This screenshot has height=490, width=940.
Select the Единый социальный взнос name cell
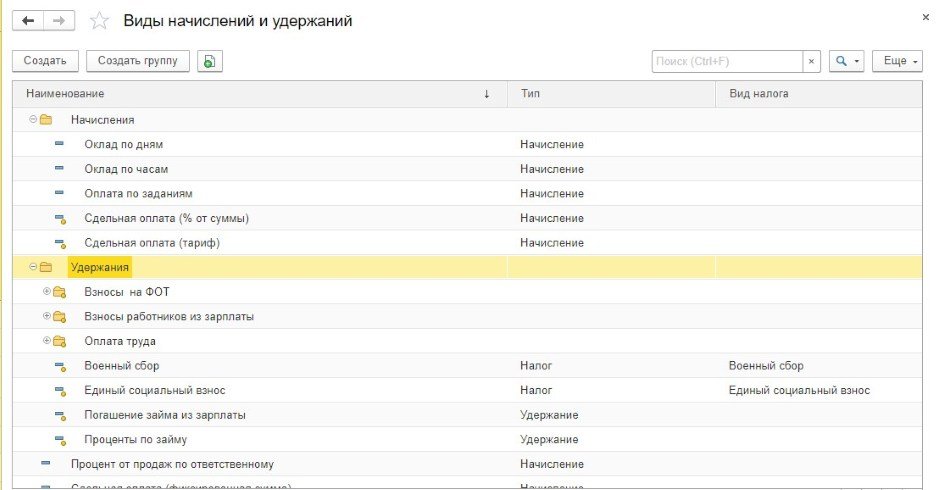(260, 390)
